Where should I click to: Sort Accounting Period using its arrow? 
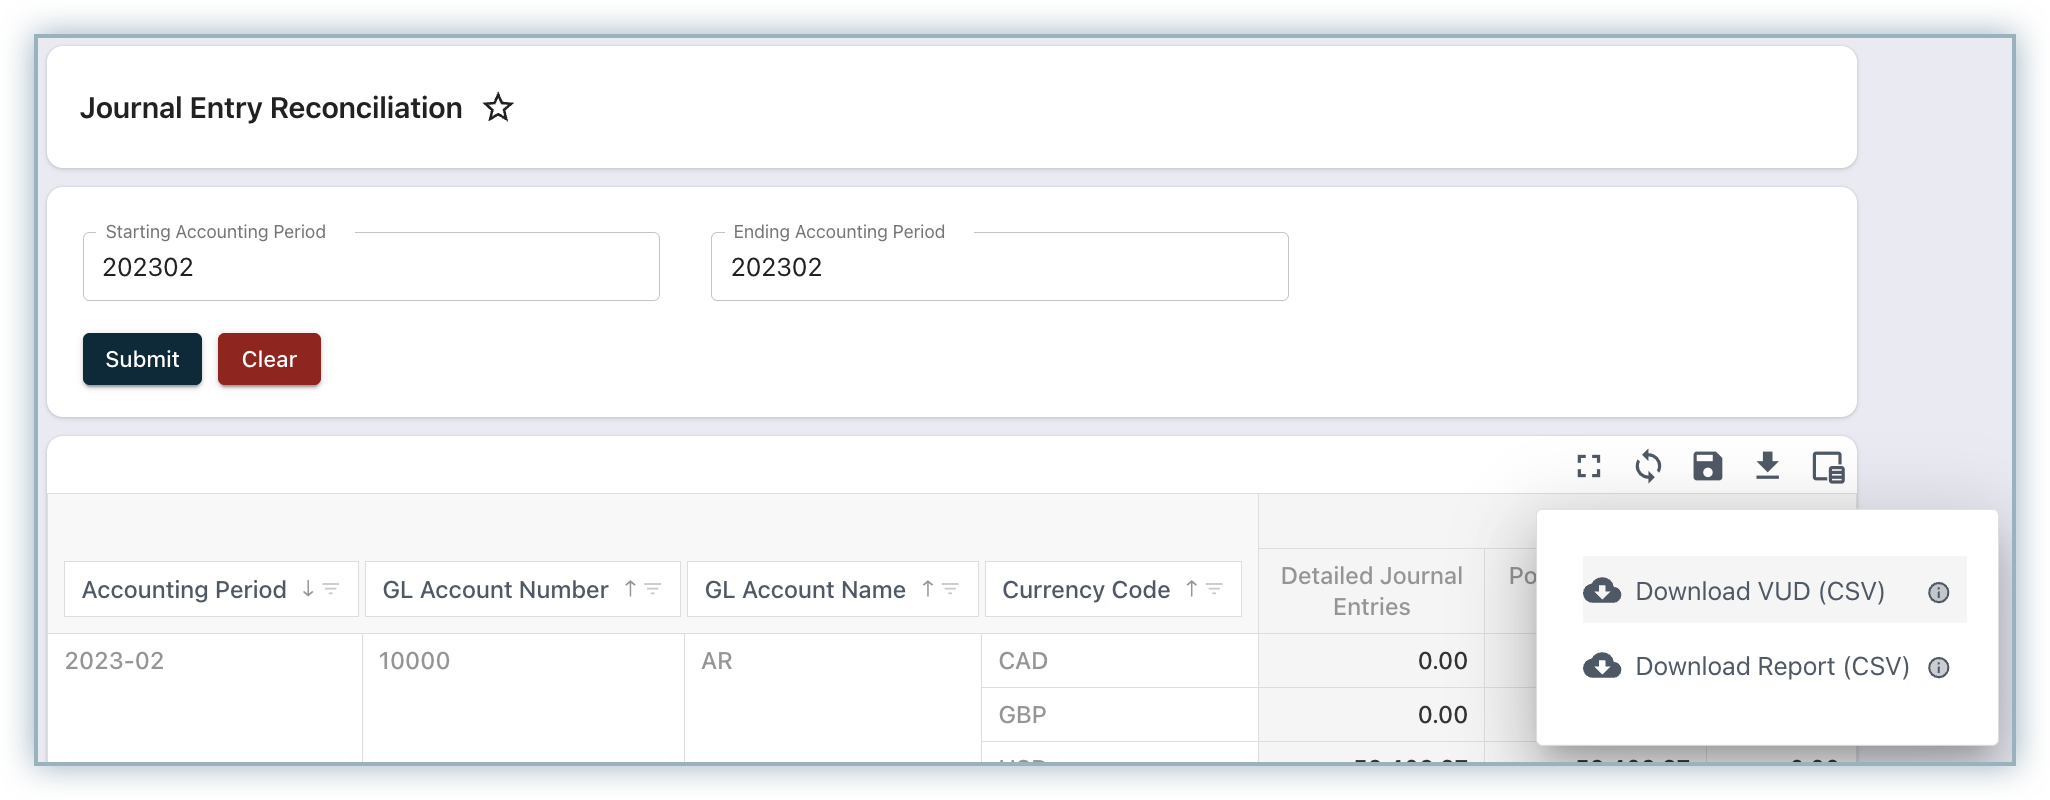(308, 589)
